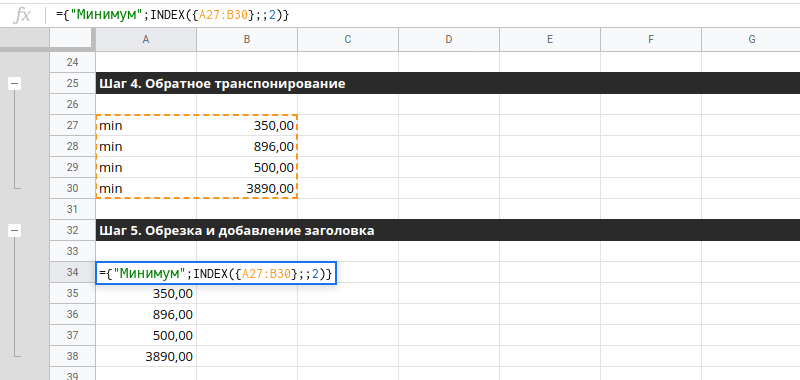Select column C header
Viewport: 800px width, 380px height.
pyautogui.click(x=348, y=39)
